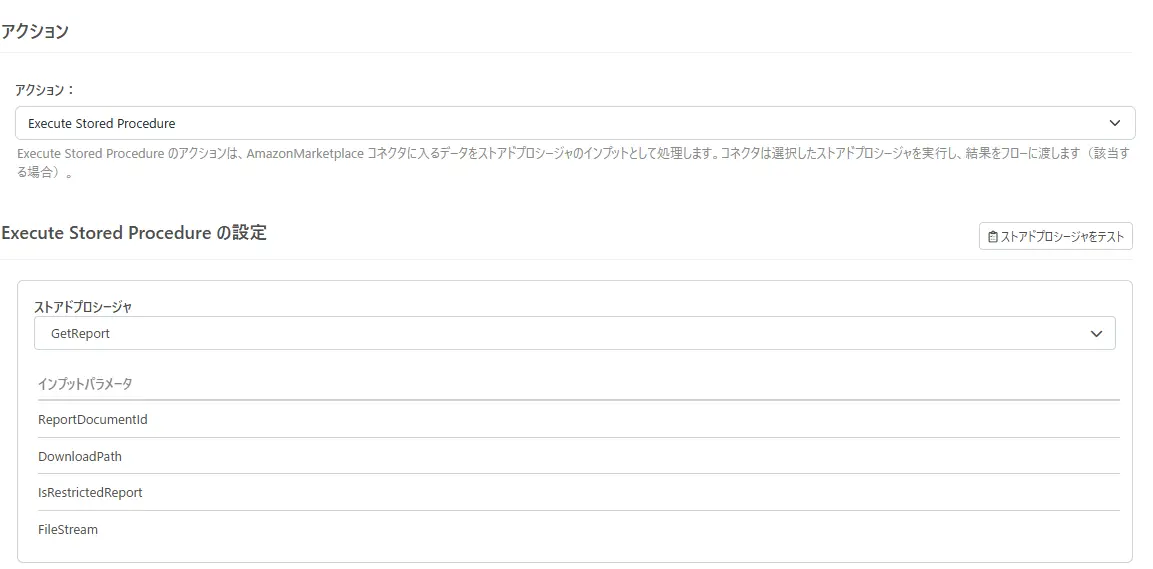Click the アクション section heading
The width and height of the screenshot is (1153, 569).
pyautogui.click(x=35, y=31)
